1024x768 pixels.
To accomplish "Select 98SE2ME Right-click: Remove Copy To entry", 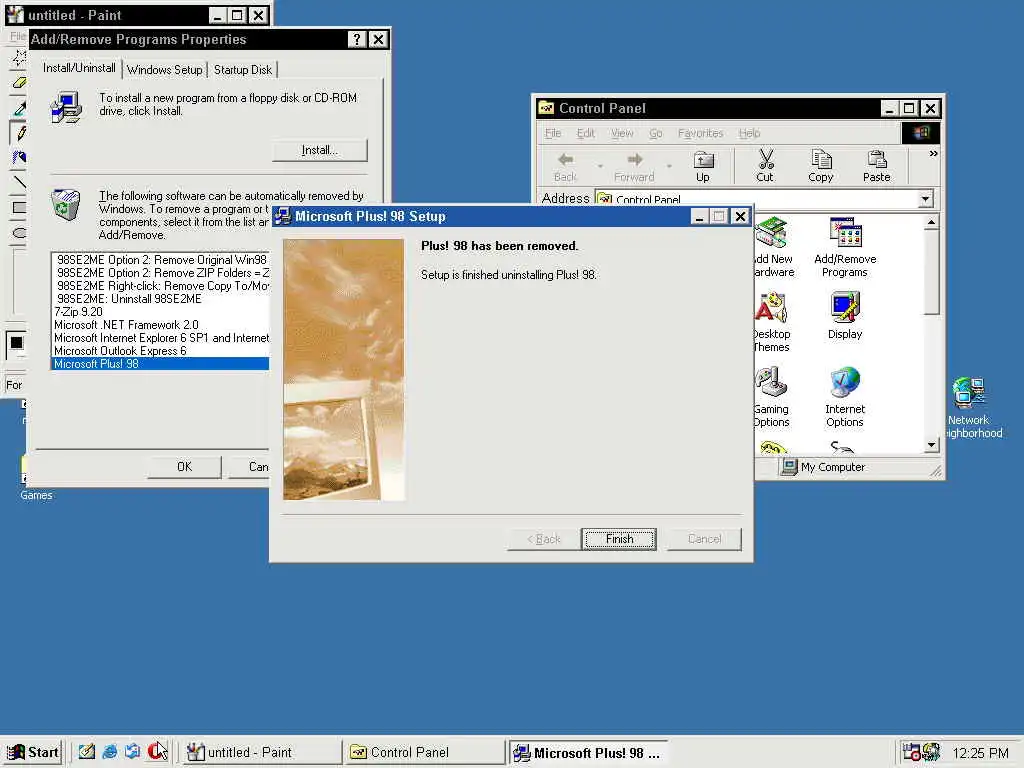I will 160,286.
